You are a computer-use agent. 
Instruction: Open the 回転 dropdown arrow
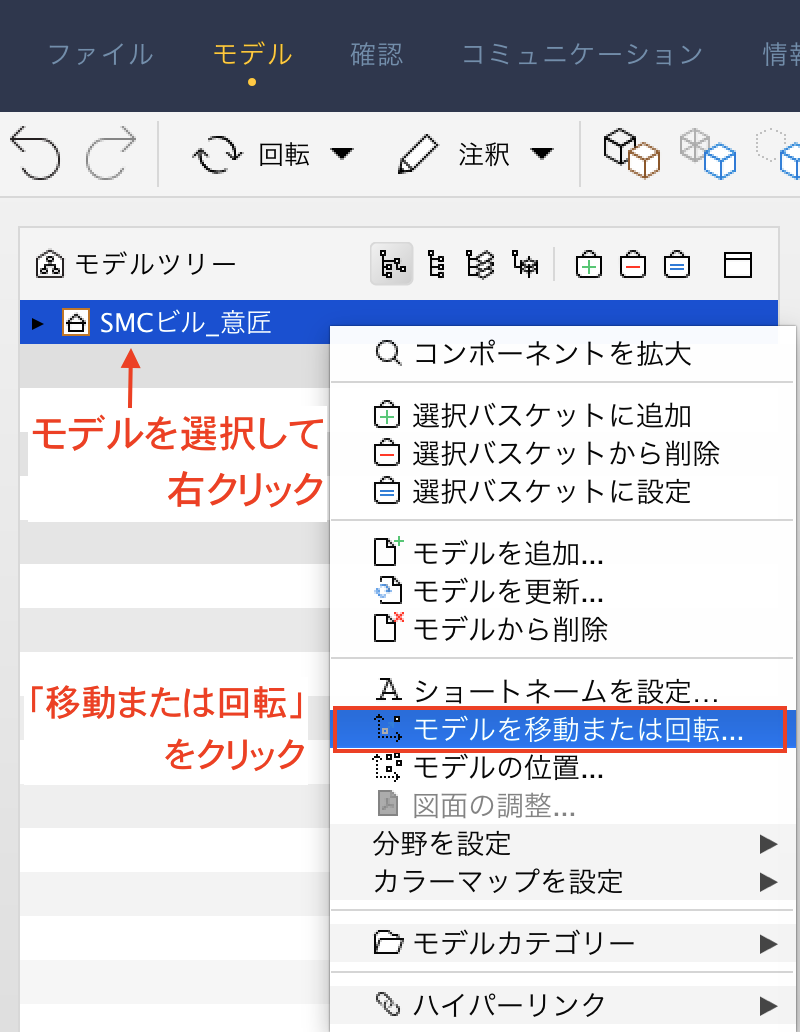[x=342, y=154]
